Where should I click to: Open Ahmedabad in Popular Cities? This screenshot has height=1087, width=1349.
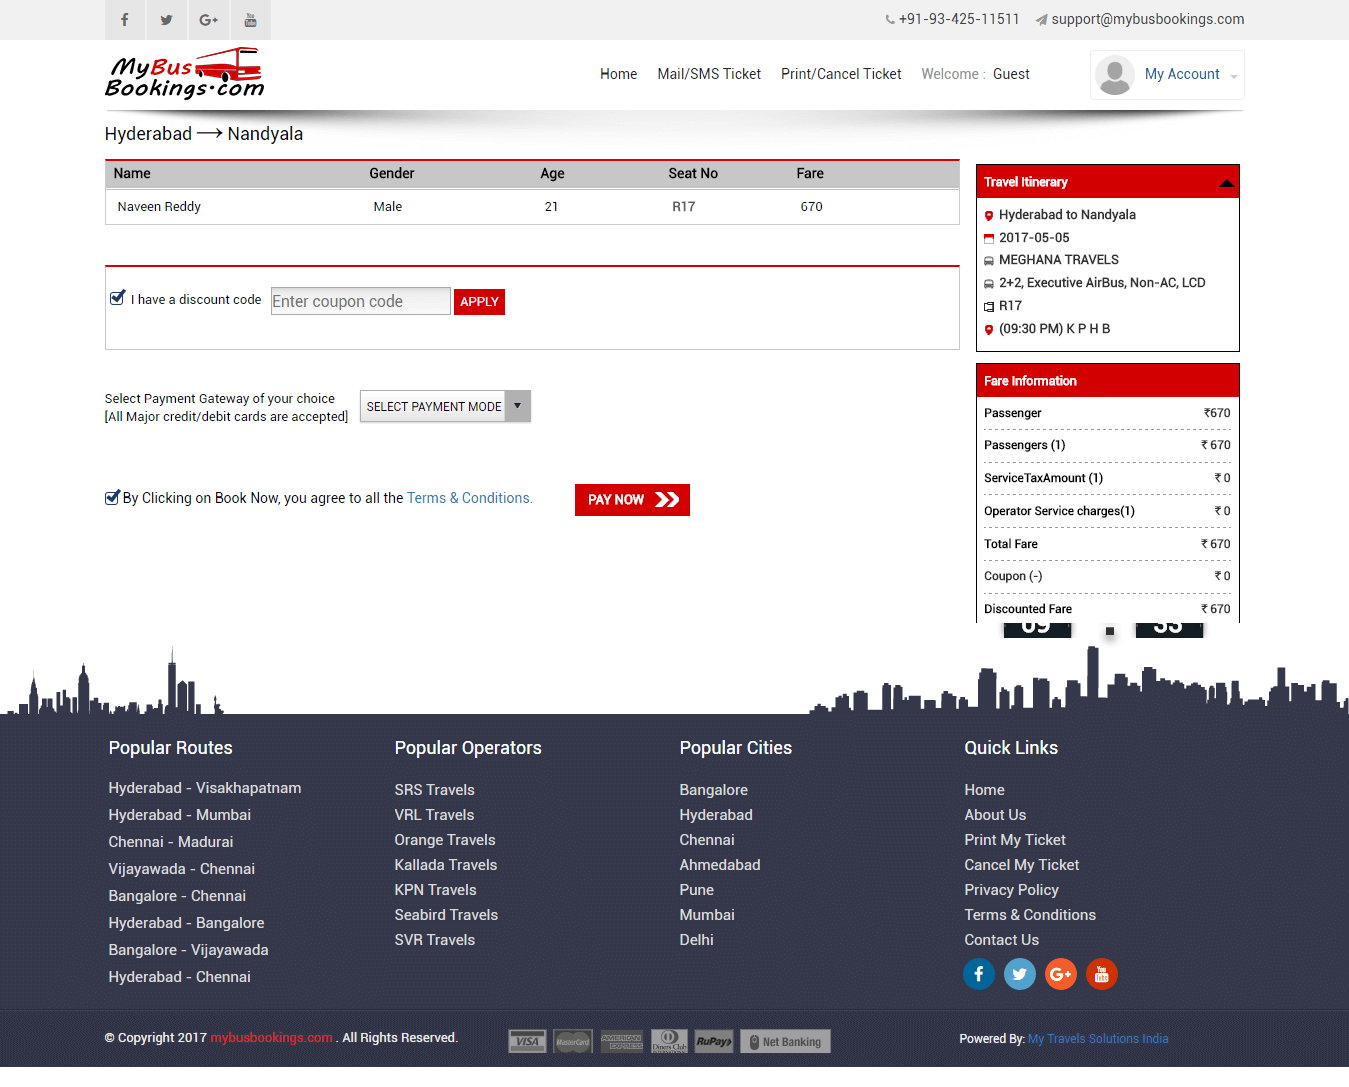[x=720, y=865]
